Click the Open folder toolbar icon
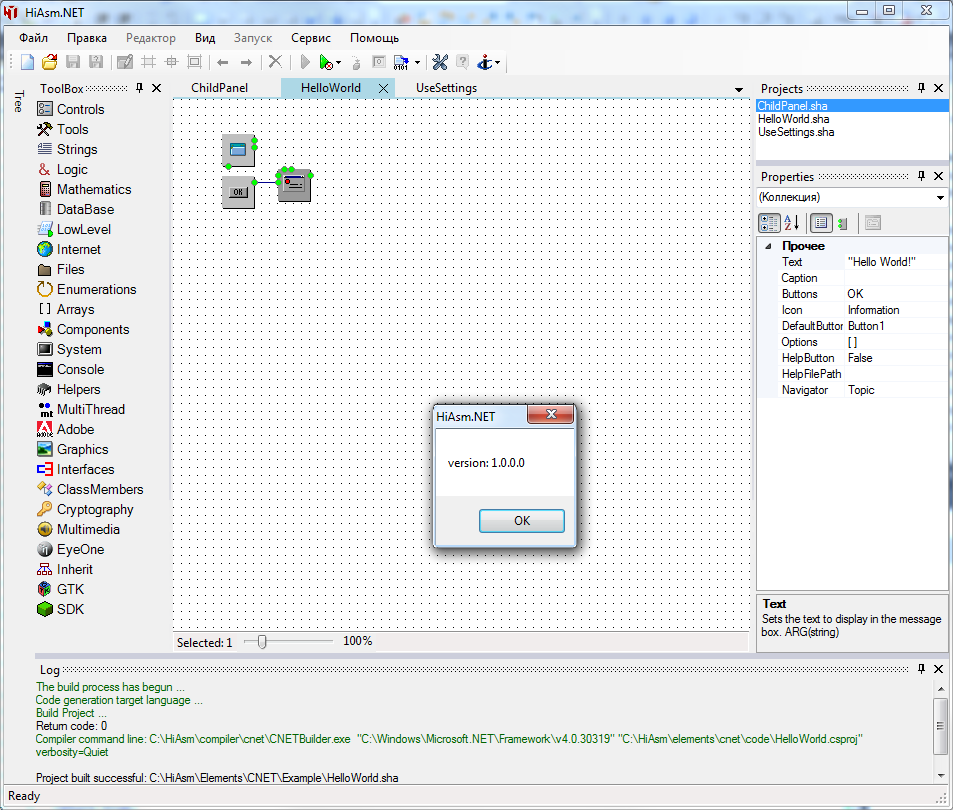 pos(50,62)
